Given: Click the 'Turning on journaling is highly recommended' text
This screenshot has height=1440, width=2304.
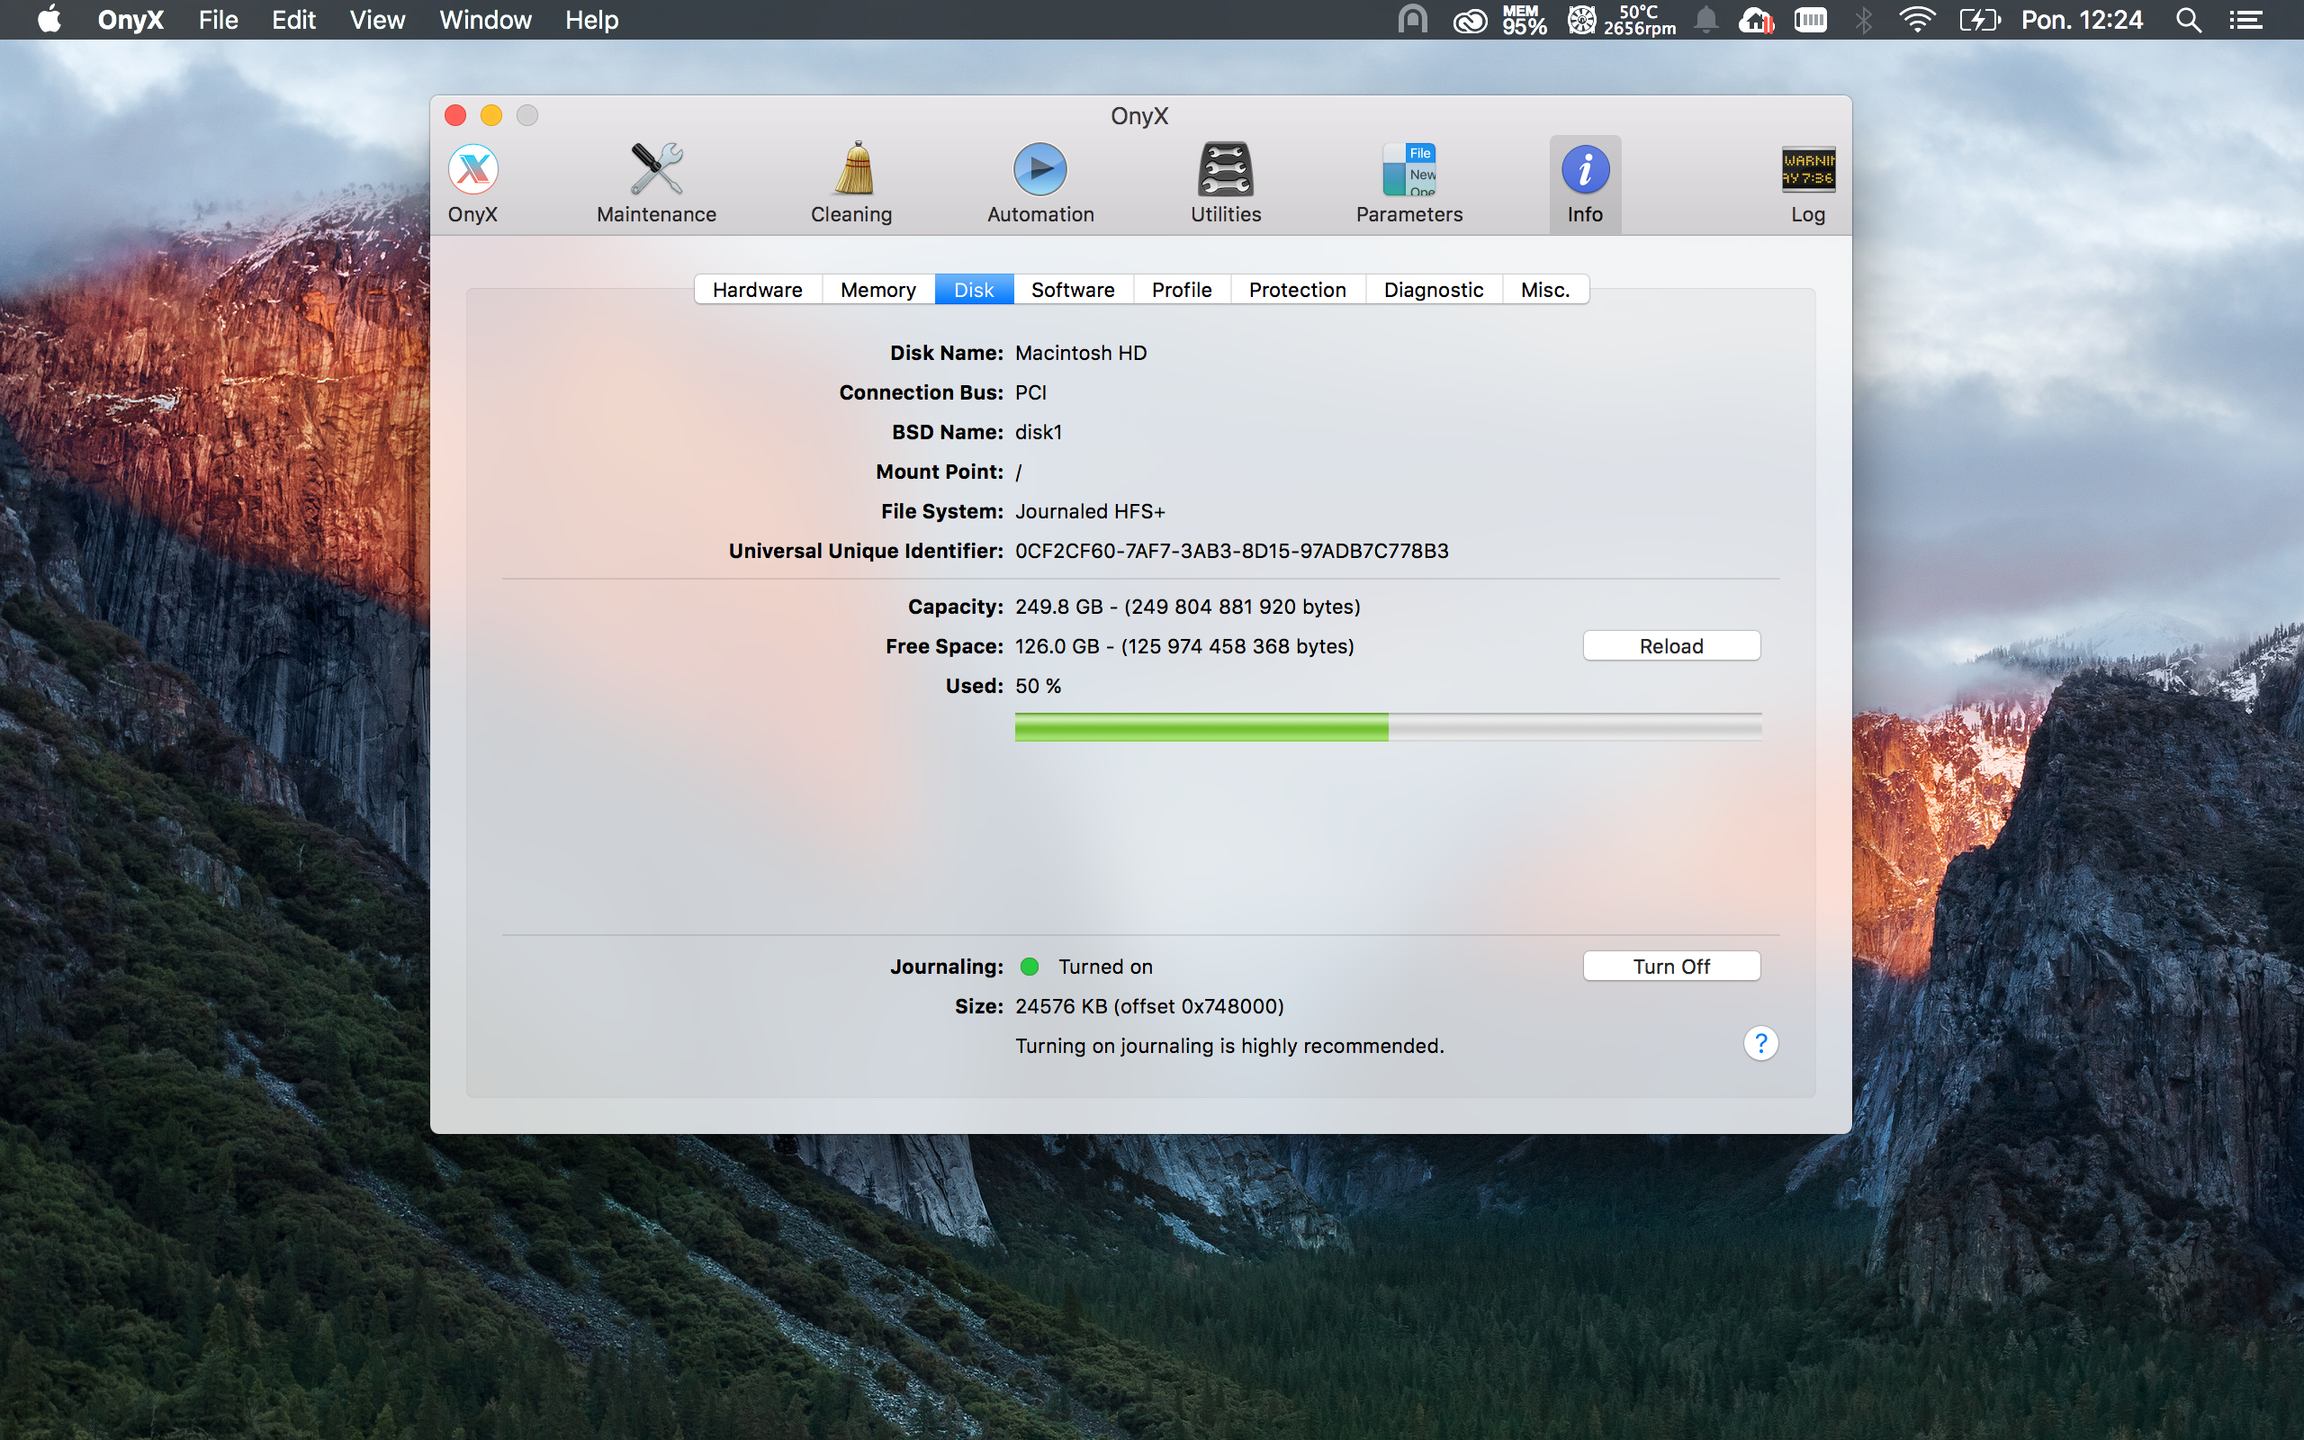Looking at the screenshot, I should pyautogui.click(x=1230, y=1046).
